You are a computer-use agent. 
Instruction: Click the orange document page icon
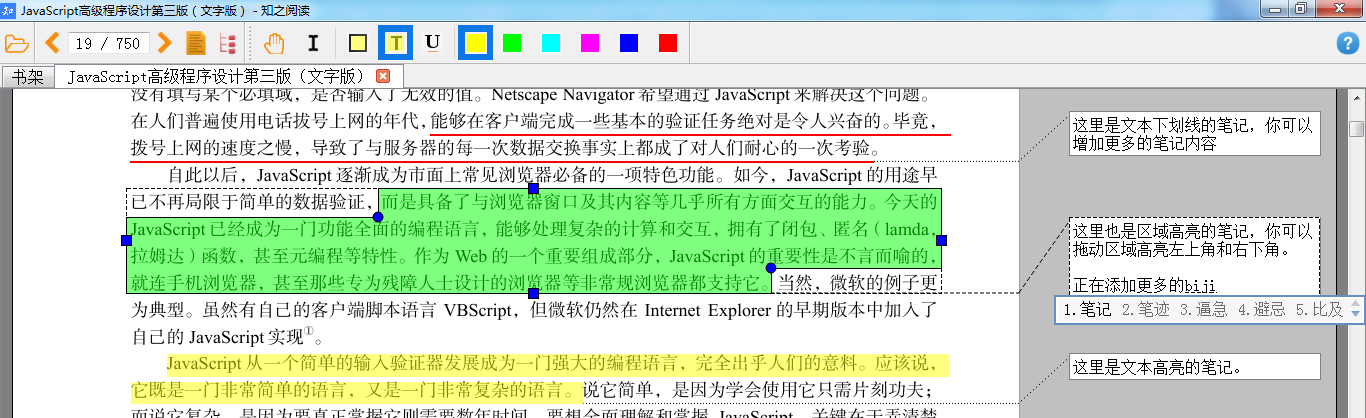pyautogui.click(x=196, y=43)
